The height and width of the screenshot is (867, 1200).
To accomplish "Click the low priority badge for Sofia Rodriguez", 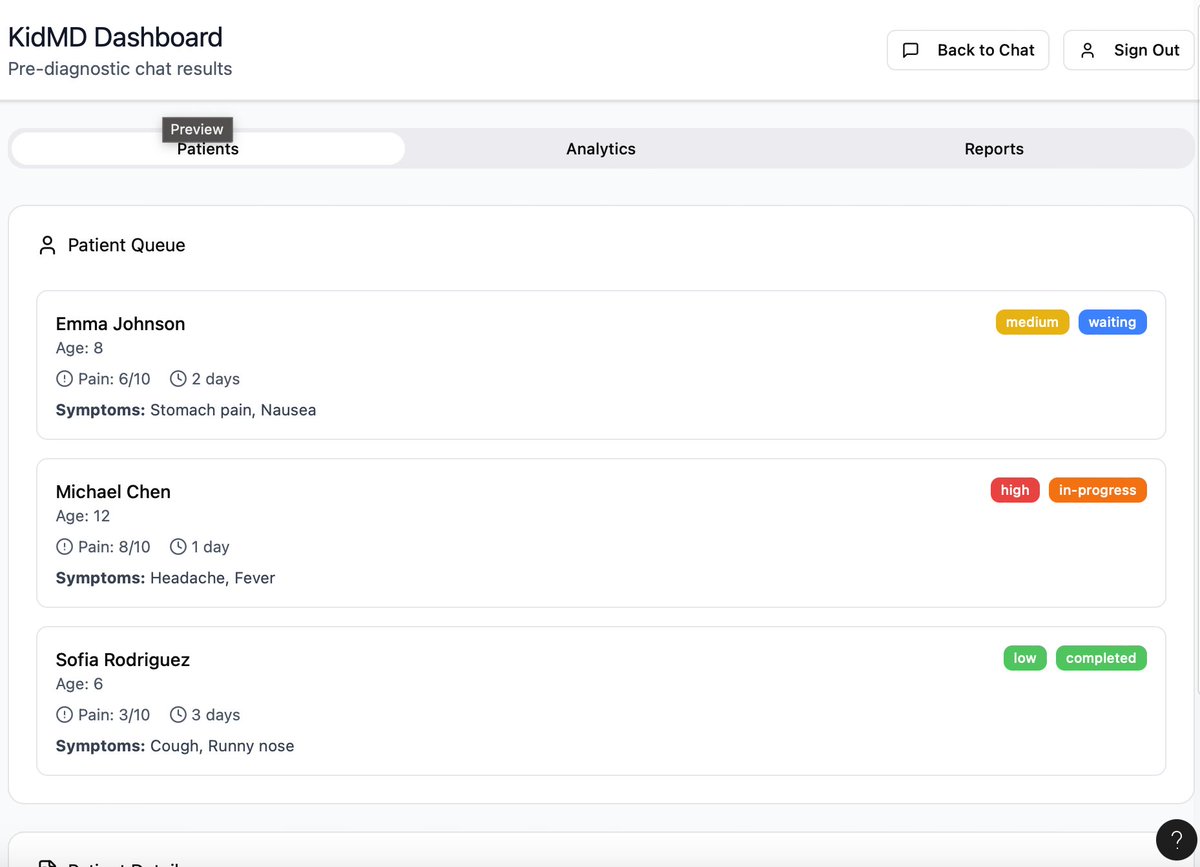I will click(x=1025, y=658).
